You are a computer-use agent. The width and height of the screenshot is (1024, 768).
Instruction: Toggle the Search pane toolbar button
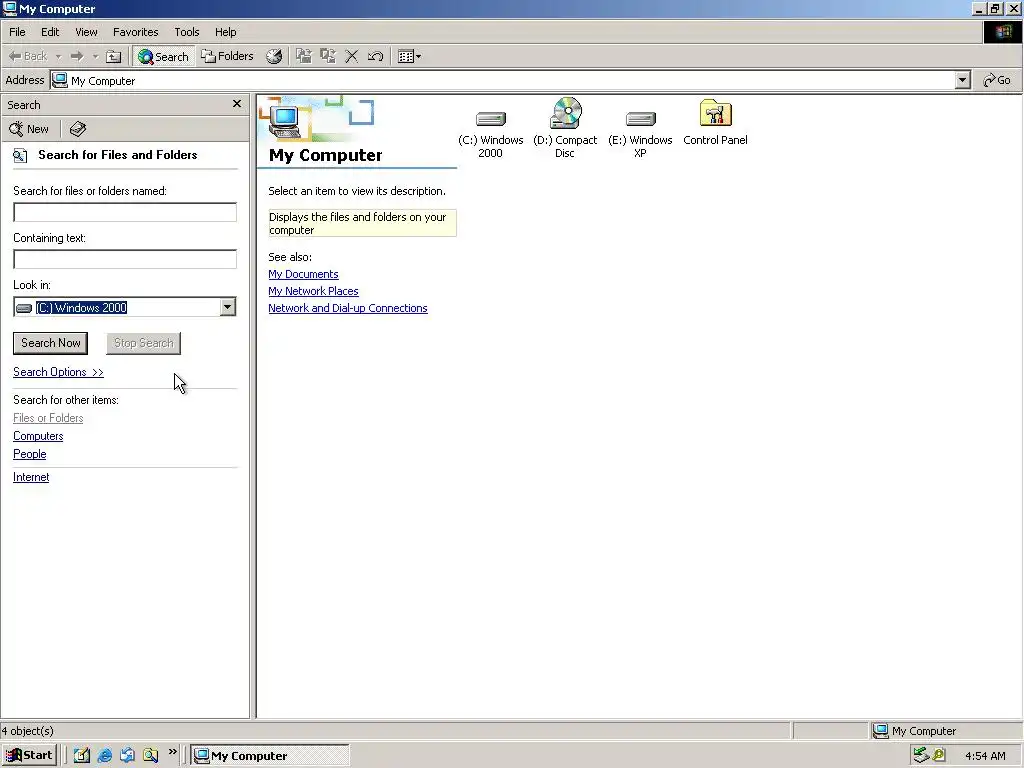pos(163,56)
